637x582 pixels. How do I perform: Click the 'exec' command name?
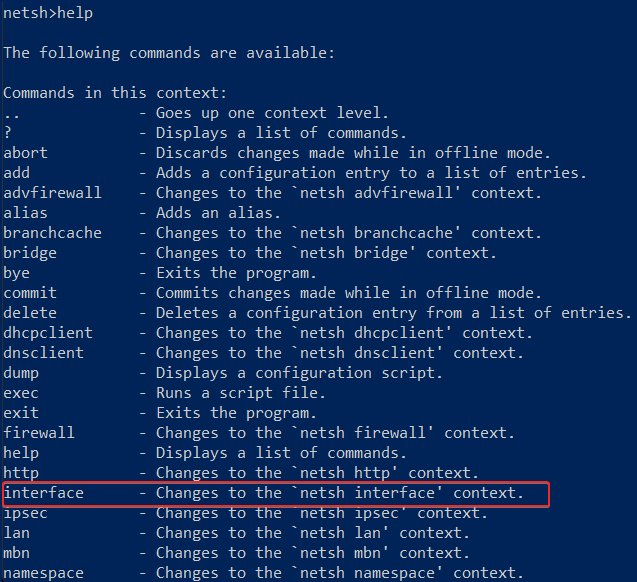click(x=21, y=393)
